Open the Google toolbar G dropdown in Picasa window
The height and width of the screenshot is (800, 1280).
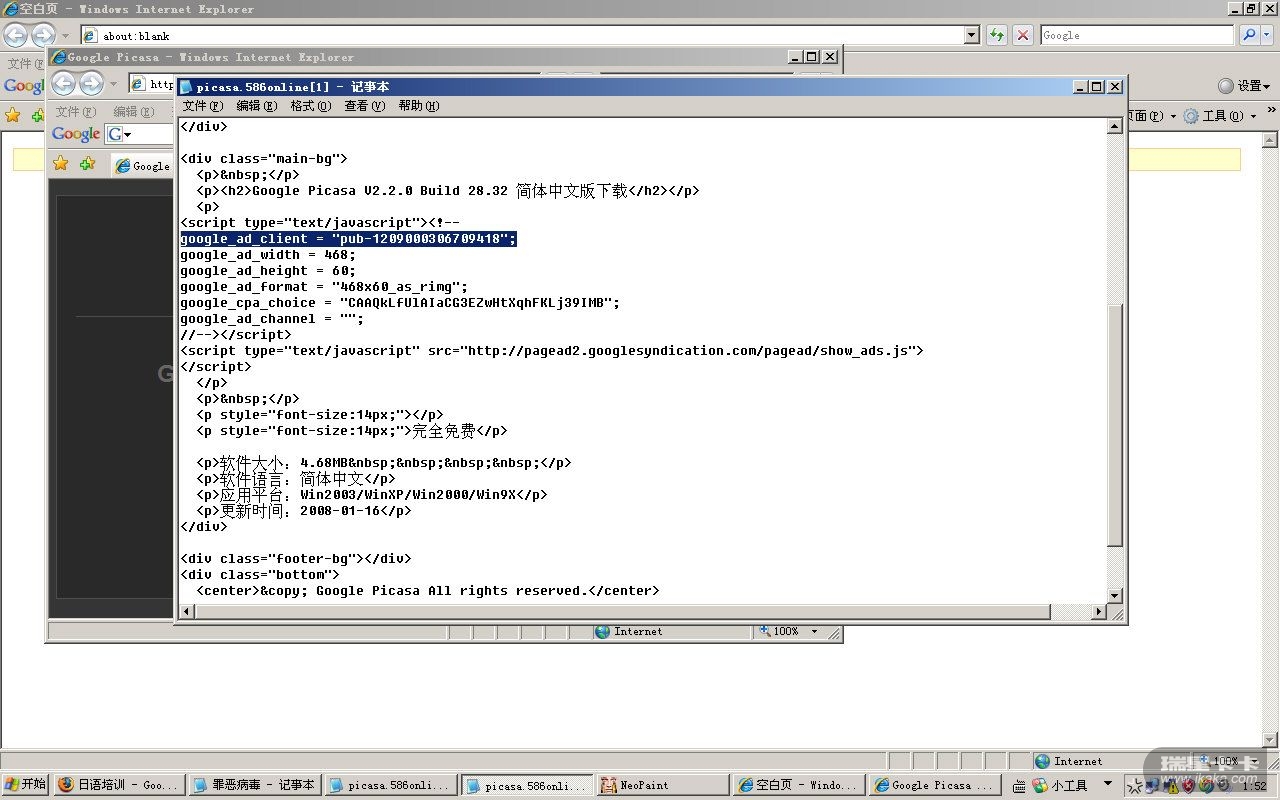tap(120, 134)
